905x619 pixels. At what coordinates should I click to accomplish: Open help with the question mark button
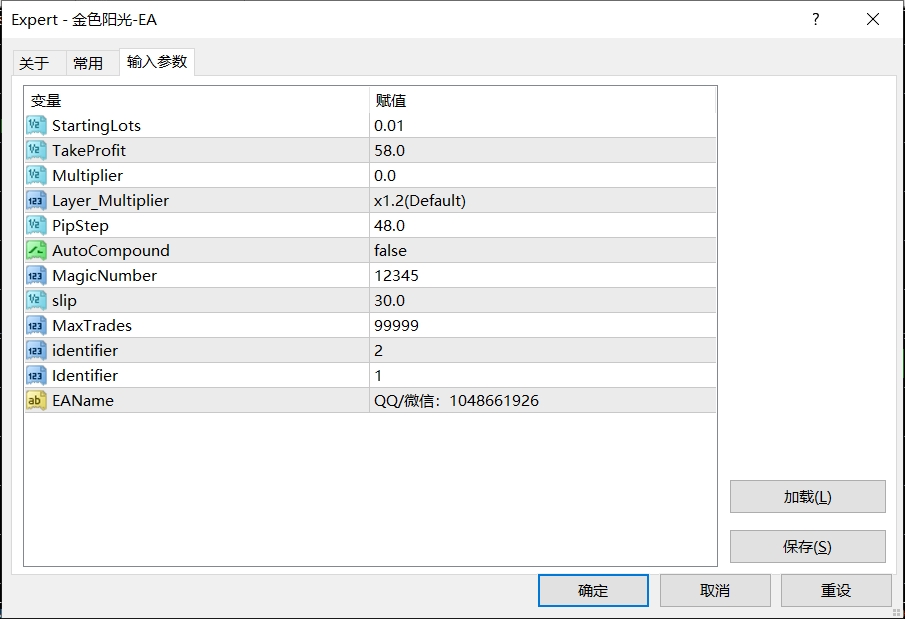816,19
